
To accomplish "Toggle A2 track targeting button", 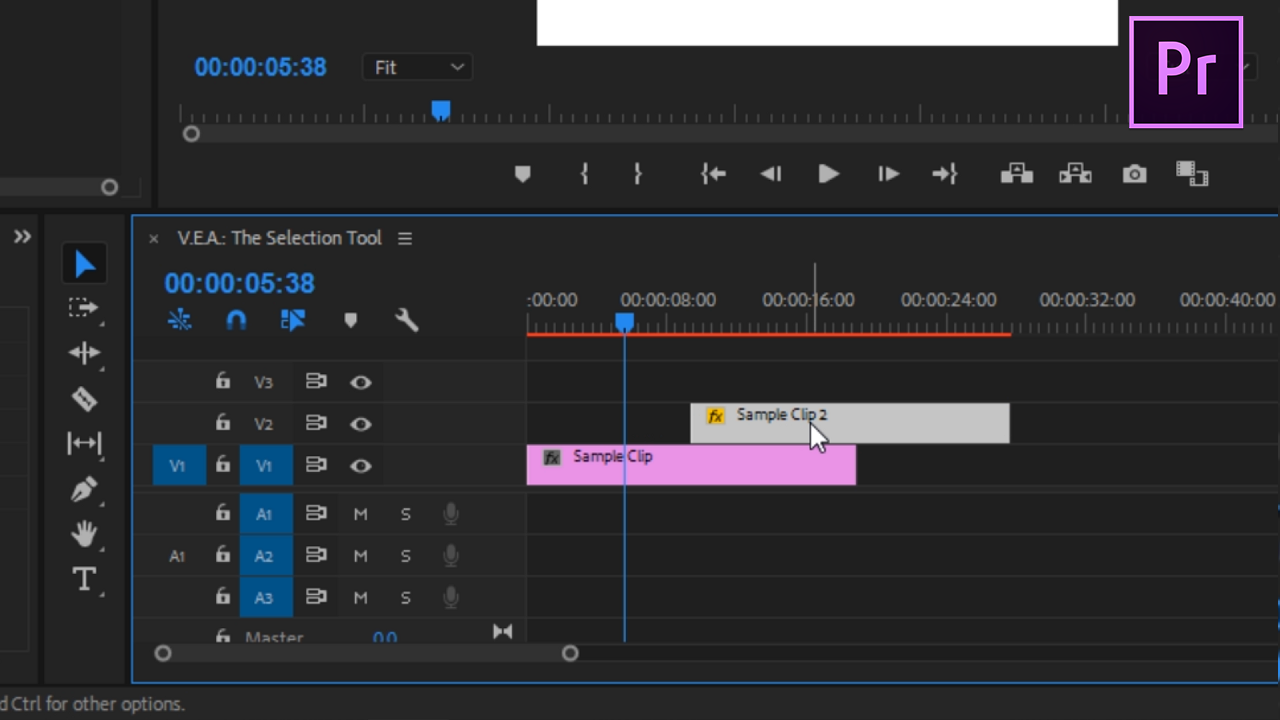I will point(265,556).
